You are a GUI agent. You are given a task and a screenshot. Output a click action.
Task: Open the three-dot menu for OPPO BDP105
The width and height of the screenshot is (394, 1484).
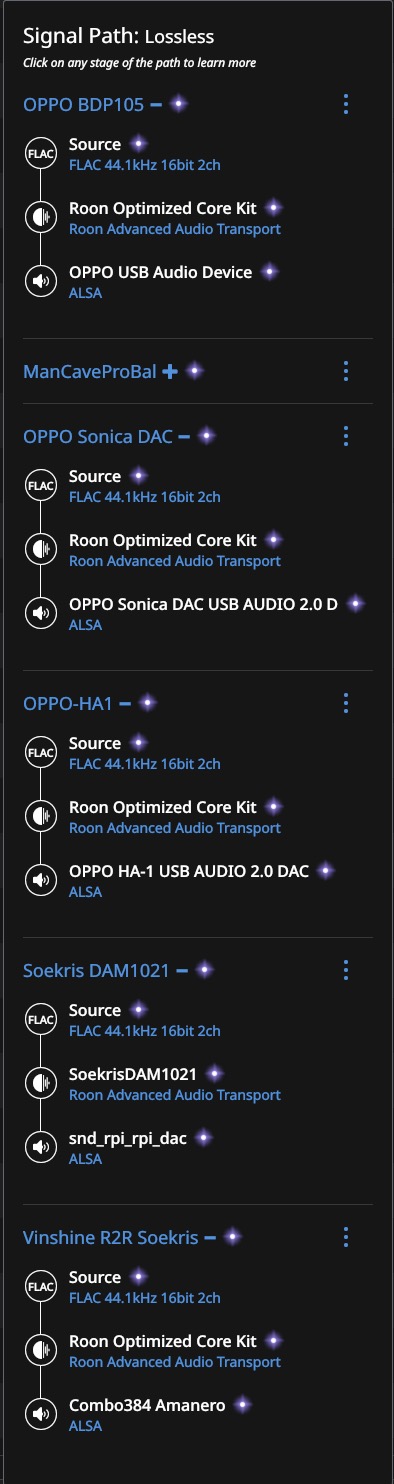pos(345,104)
